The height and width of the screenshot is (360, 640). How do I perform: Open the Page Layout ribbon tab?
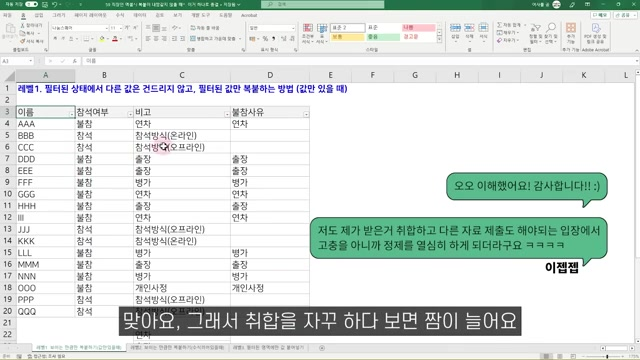tap(90, 15)
